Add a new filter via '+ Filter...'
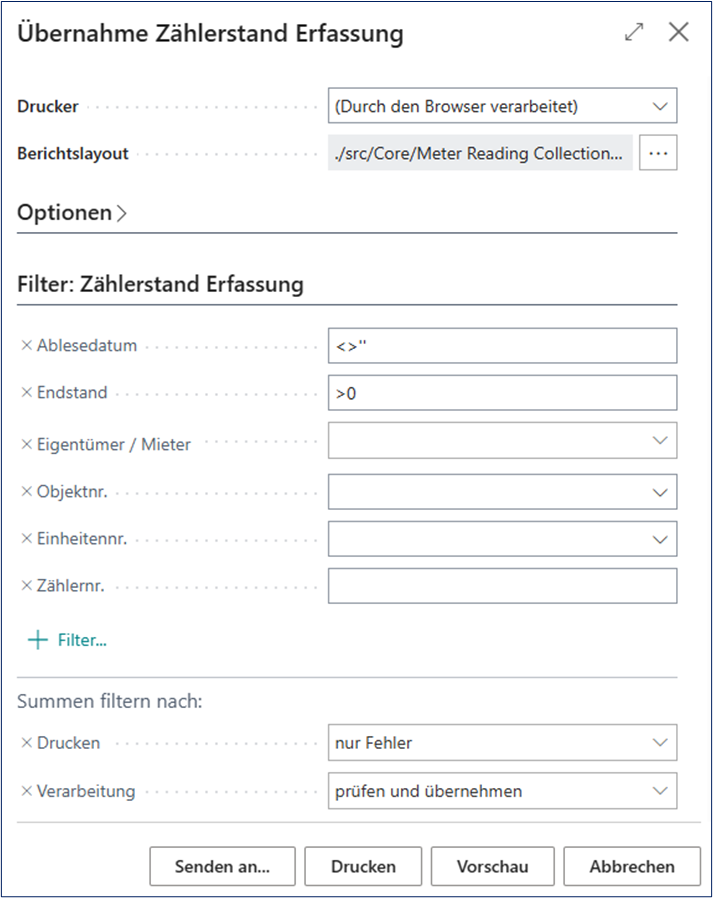Image resolution: width=713 pixels, height=898 pixels. (x=68, y=640)
